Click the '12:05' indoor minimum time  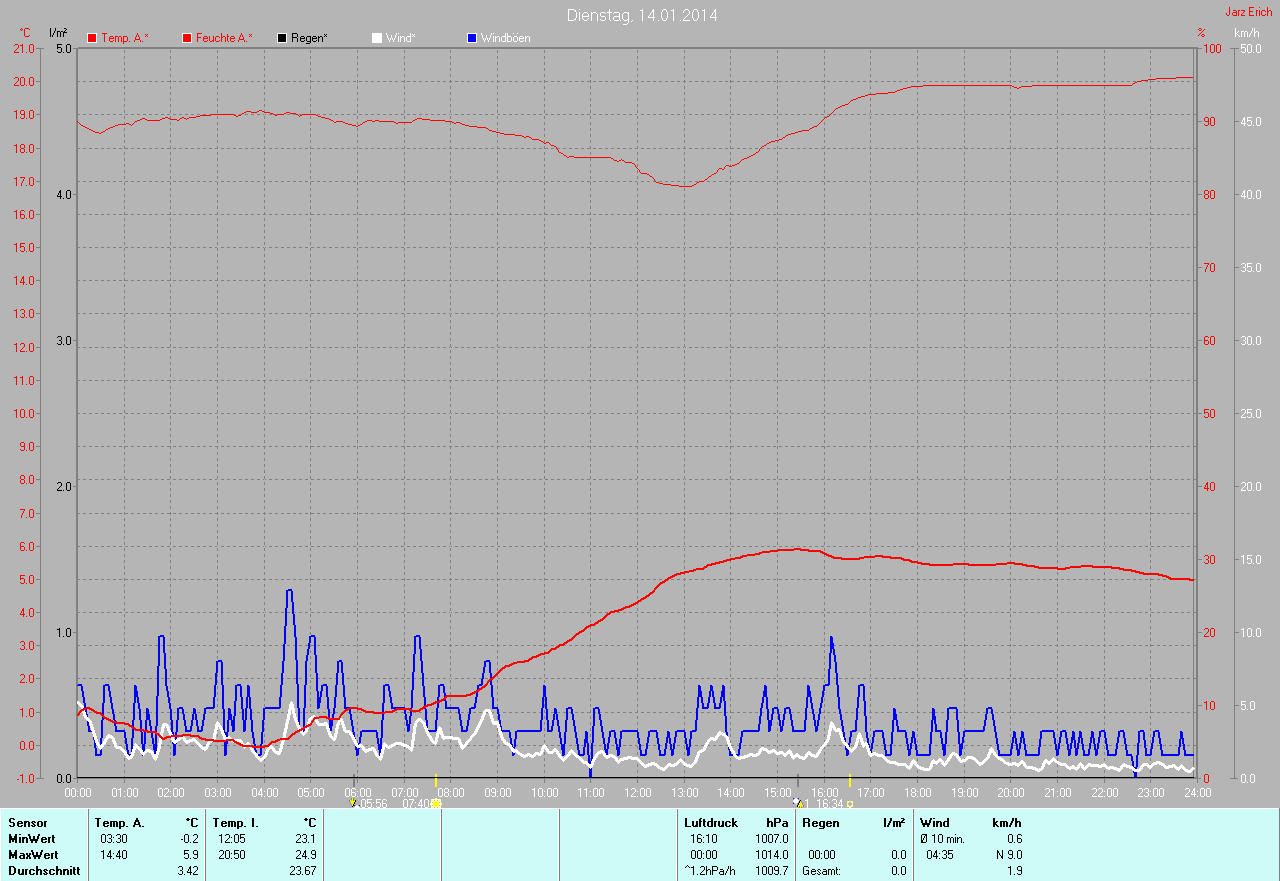(232, 838)
